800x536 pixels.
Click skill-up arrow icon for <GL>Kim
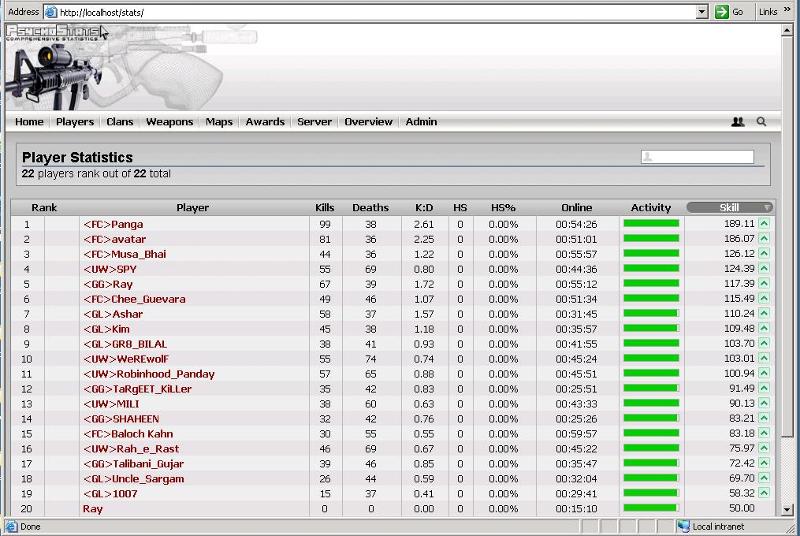click(764, 328)
